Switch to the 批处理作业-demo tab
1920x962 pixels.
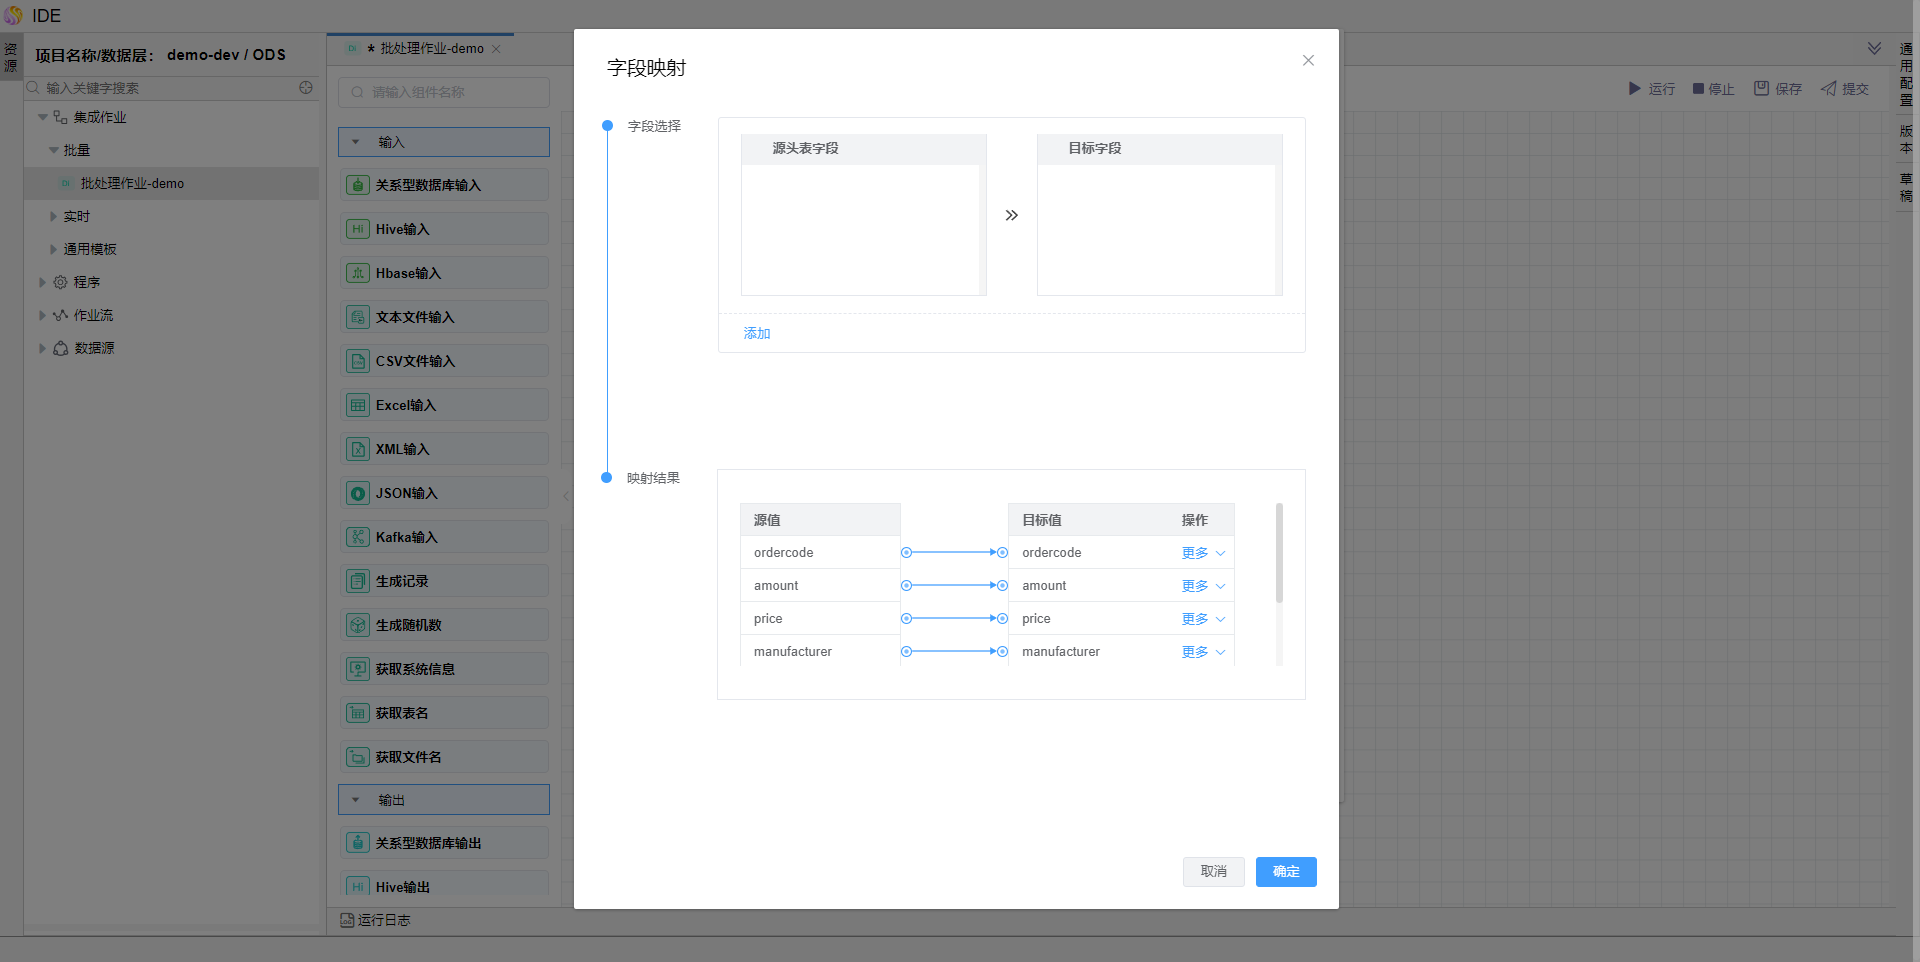tap(431, 49)
